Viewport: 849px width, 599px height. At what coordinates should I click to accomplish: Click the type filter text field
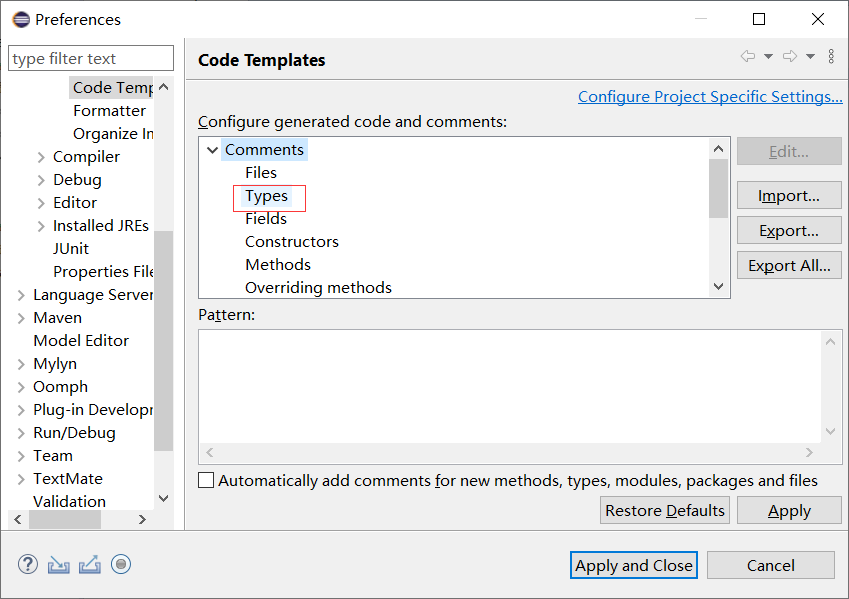(90, 59)
